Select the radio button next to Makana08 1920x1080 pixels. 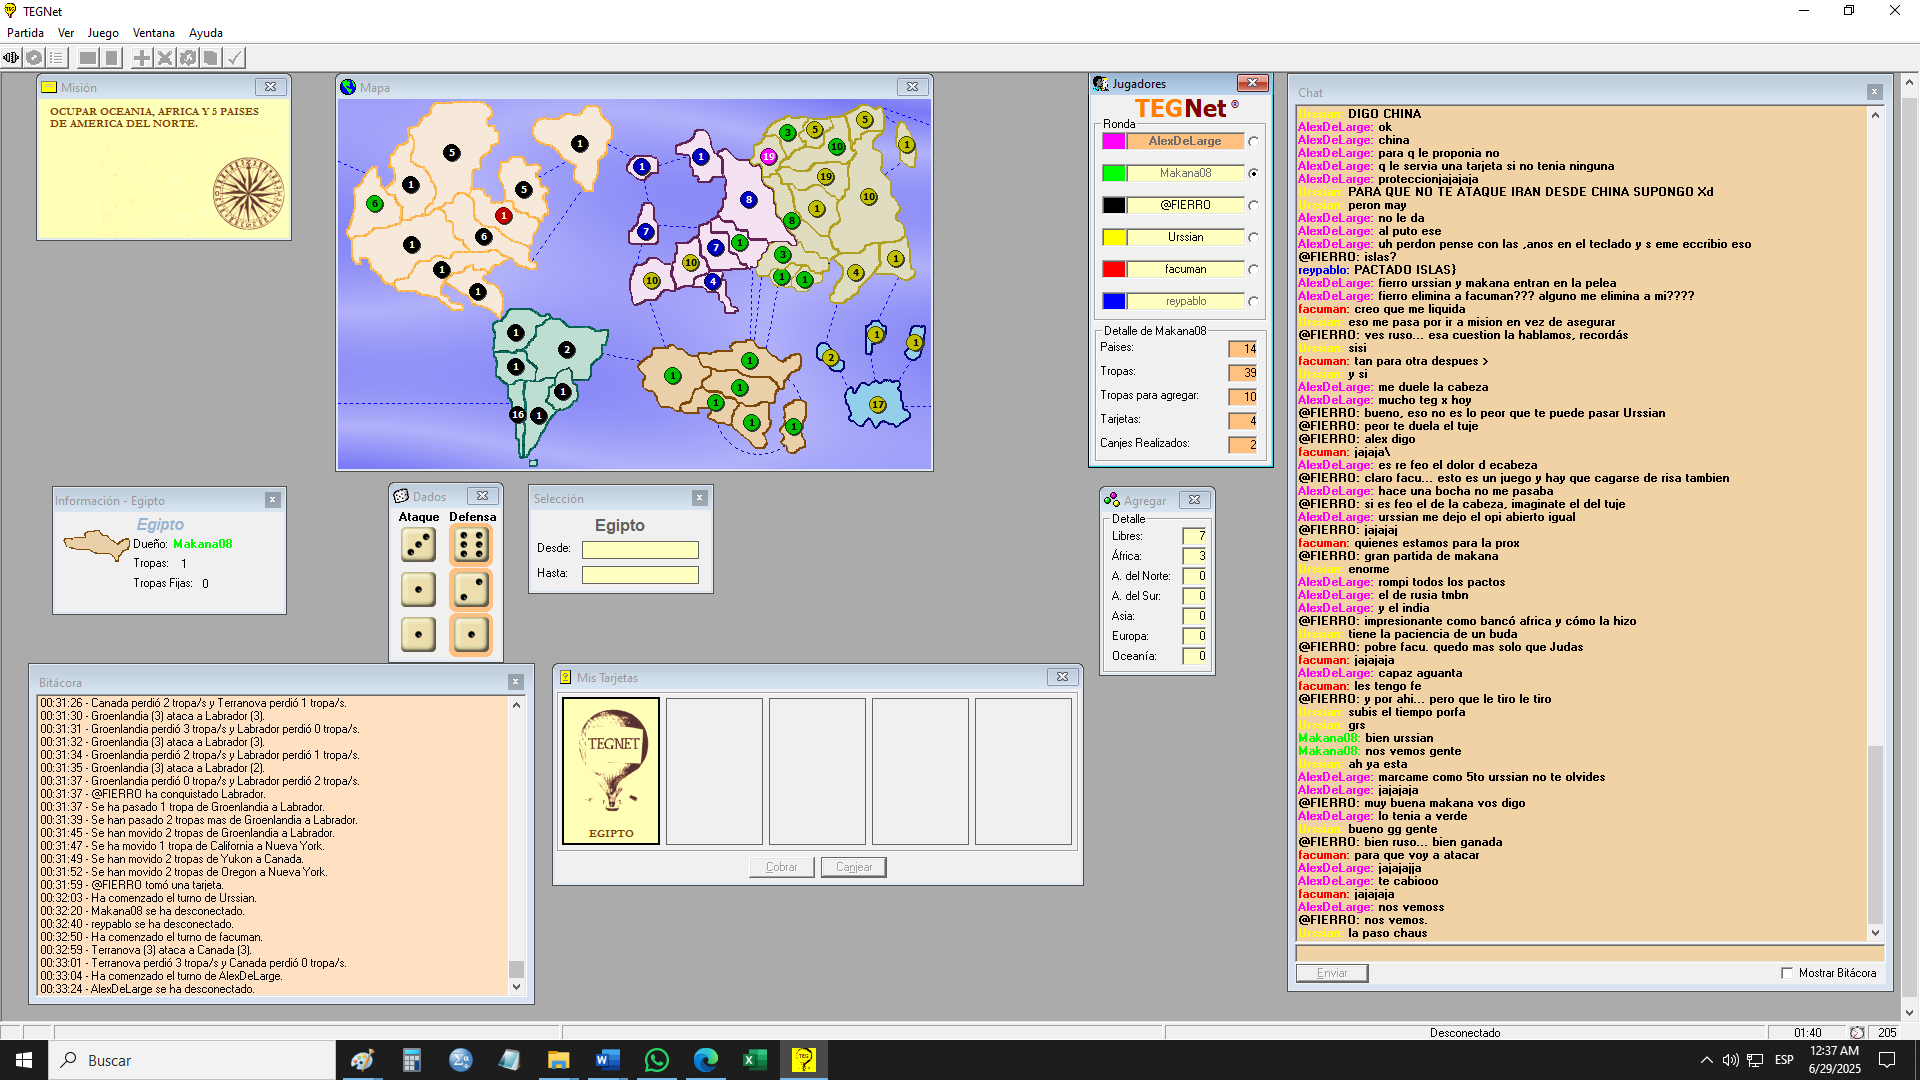pos(1253,174)
